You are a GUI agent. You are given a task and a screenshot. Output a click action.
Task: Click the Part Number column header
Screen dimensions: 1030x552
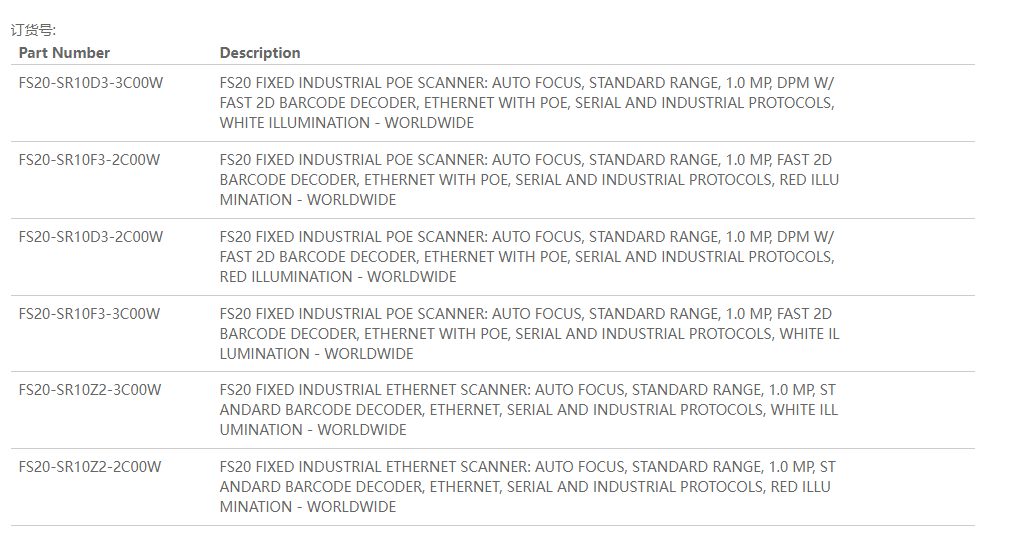point(64,53)
